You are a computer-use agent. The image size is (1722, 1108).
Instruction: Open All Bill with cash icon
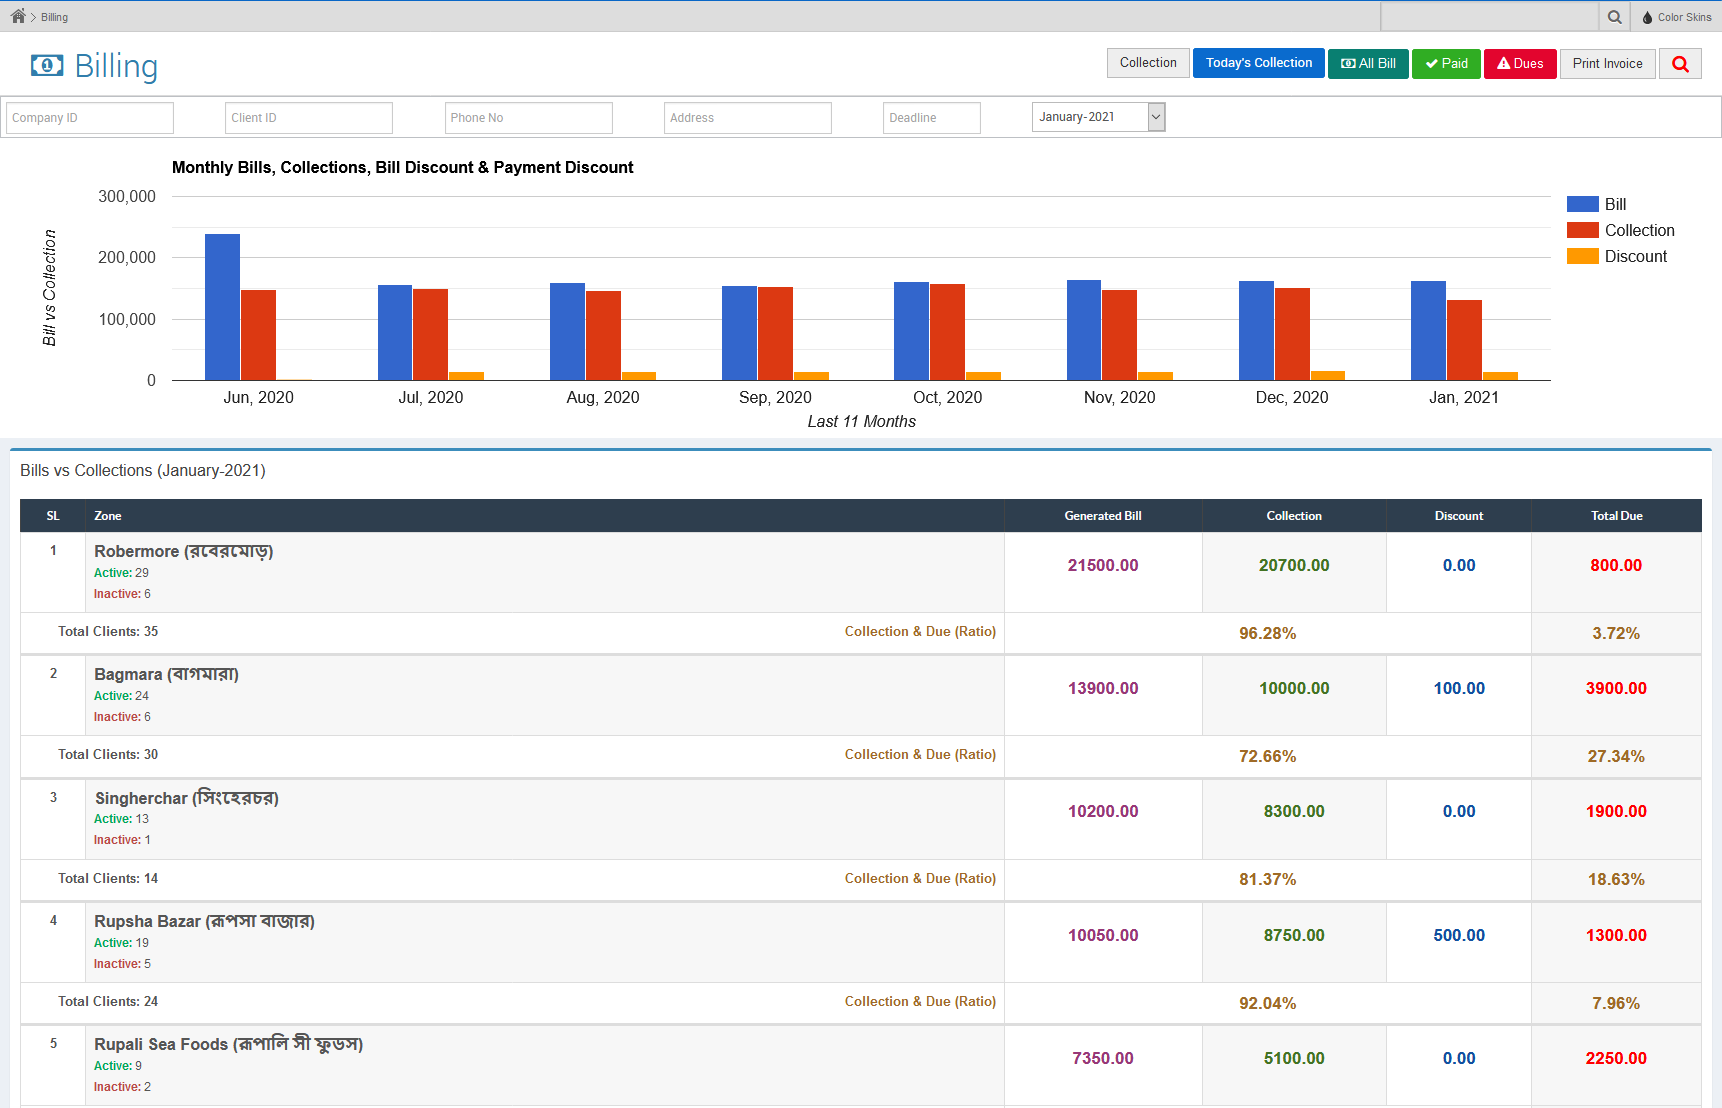point(1368,63)
